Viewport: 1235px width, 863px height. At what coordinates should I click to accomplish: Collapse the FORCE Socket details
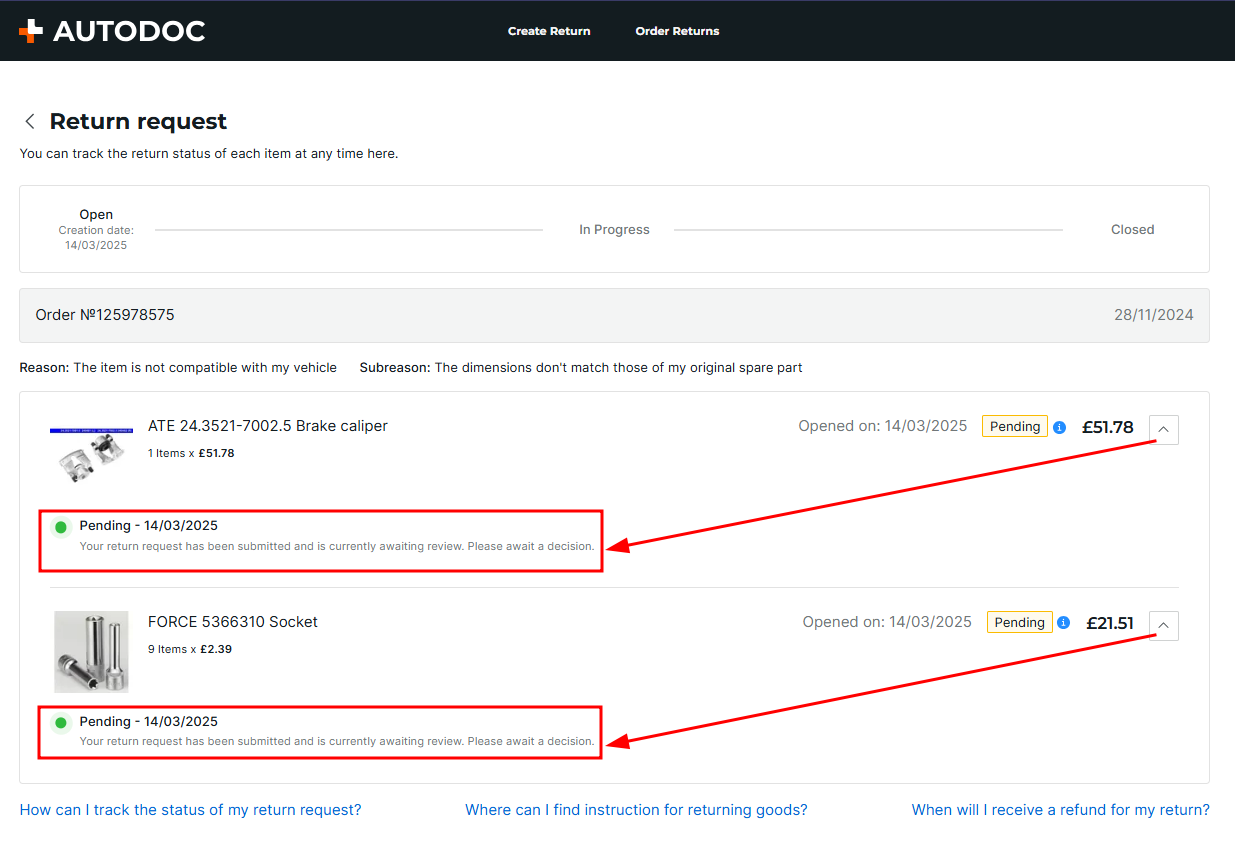click(x=1164, y=625)
